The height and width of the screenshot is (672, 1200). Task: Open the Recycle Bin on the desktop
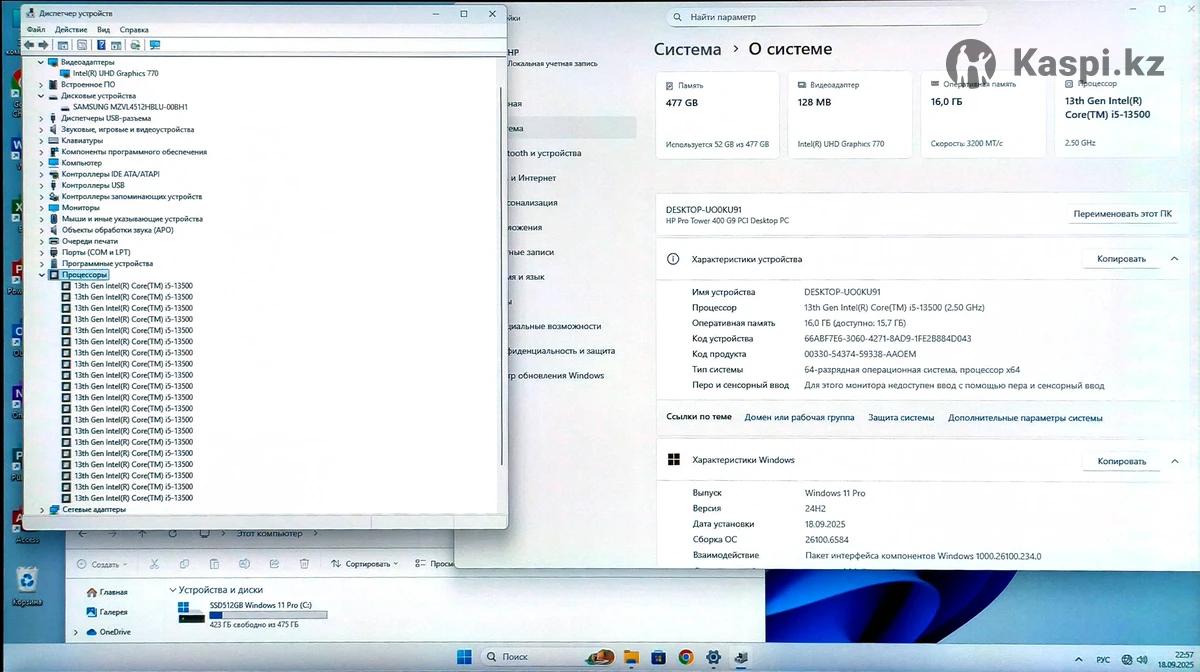27,582
